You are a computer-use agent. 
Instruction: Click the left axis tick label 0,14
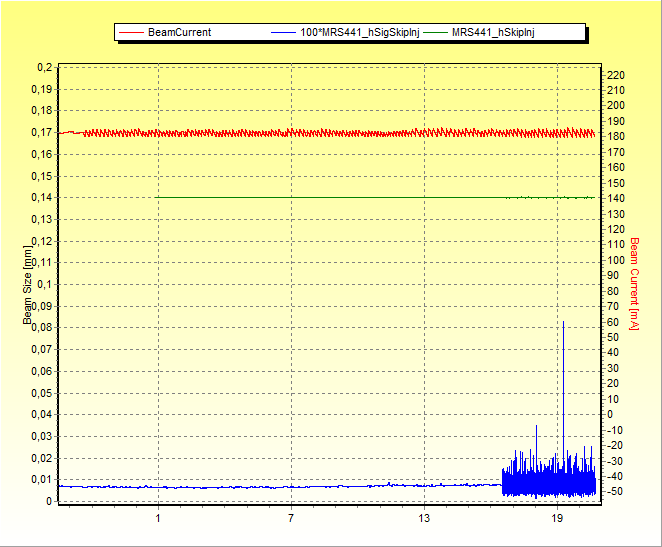point(42,198)
